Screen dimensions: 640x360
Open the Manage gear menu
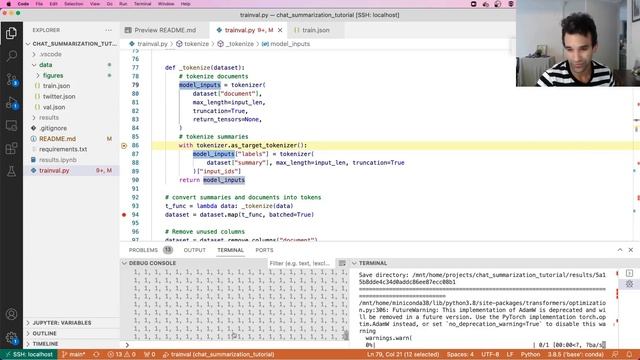[x=11, y=338]
